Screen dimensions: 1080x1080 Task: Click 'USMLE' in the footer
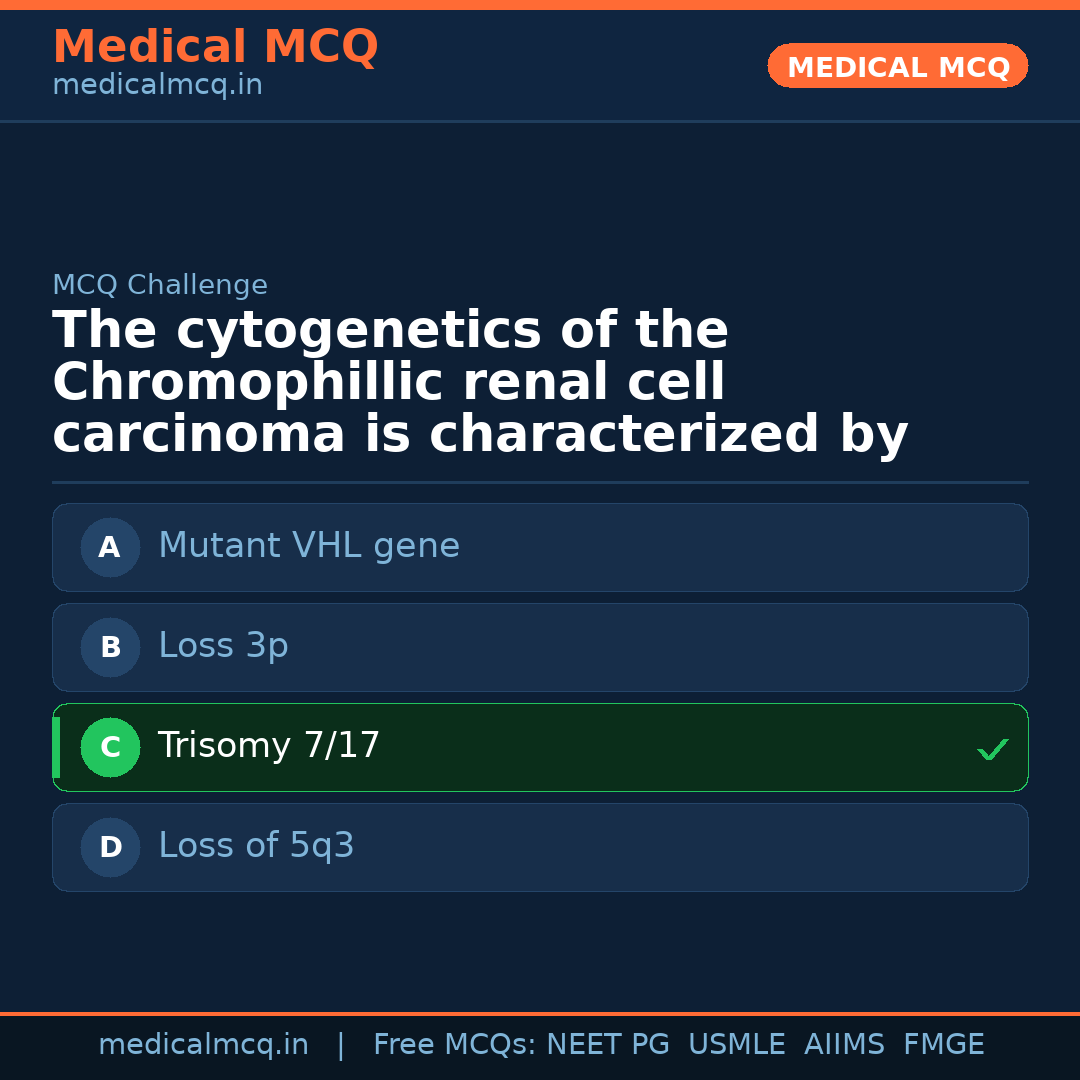pyautogui.click(x=736, y=1045)
